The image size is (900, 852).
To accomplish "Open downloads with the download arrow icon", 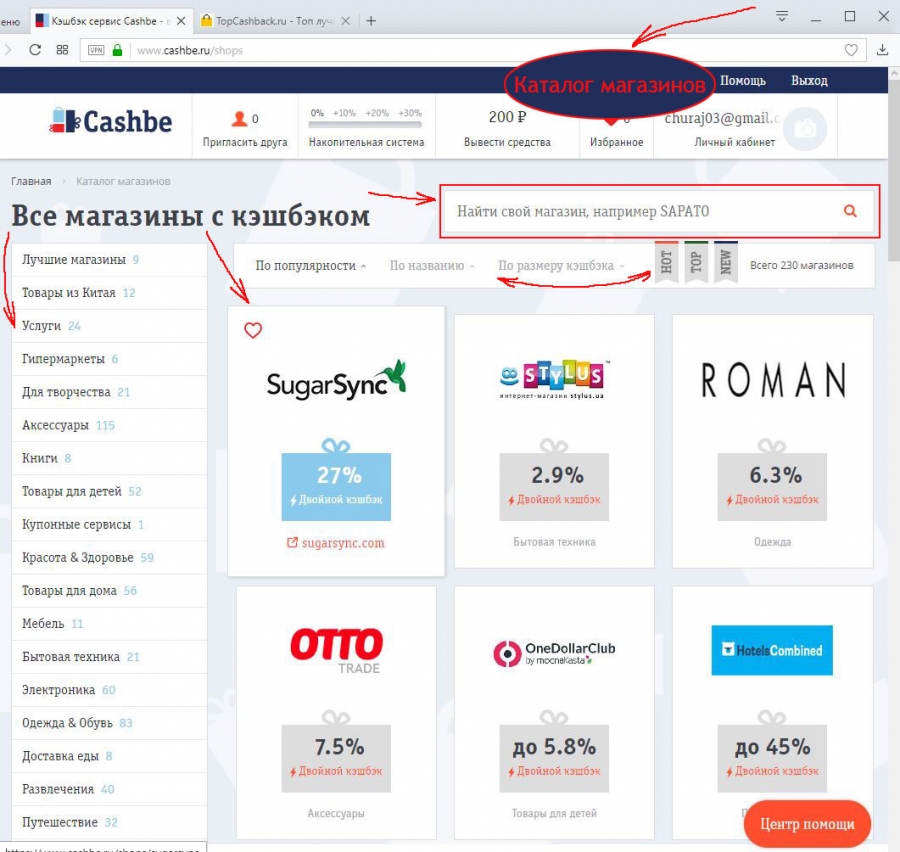I will pyautogui.click(x=883, y=50).
